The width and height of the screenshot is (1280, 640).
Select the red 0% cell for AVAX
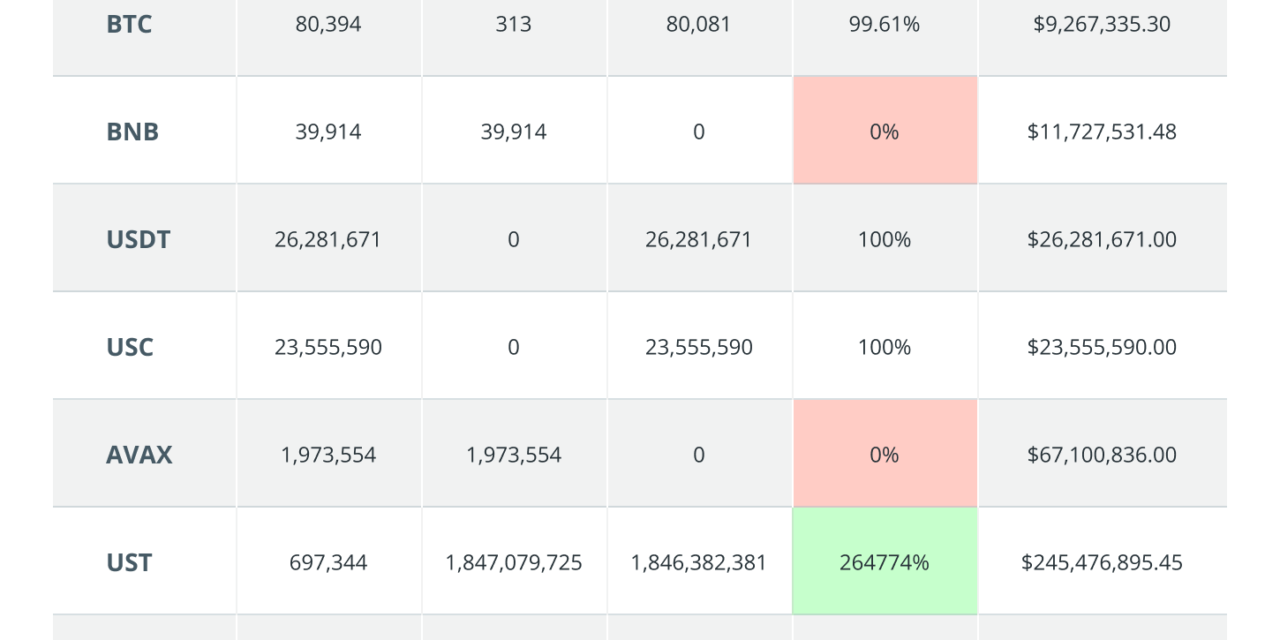(885, 454)
